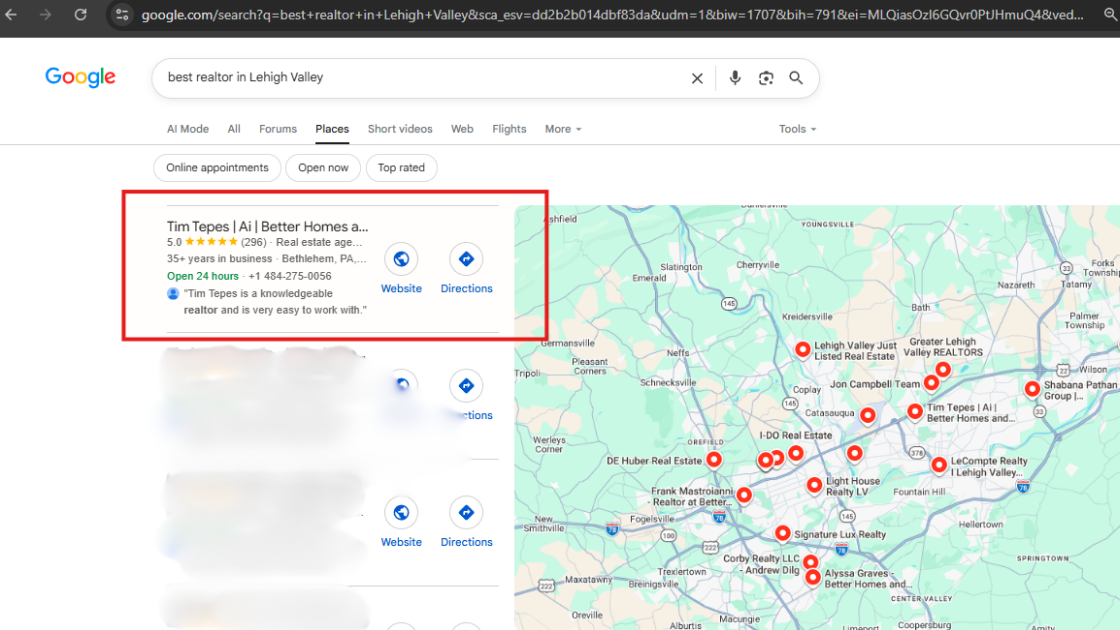Click the zoom magnifier icon in address bar
The height and width of the screenshot is (630, 1120).
(1110, 14)
